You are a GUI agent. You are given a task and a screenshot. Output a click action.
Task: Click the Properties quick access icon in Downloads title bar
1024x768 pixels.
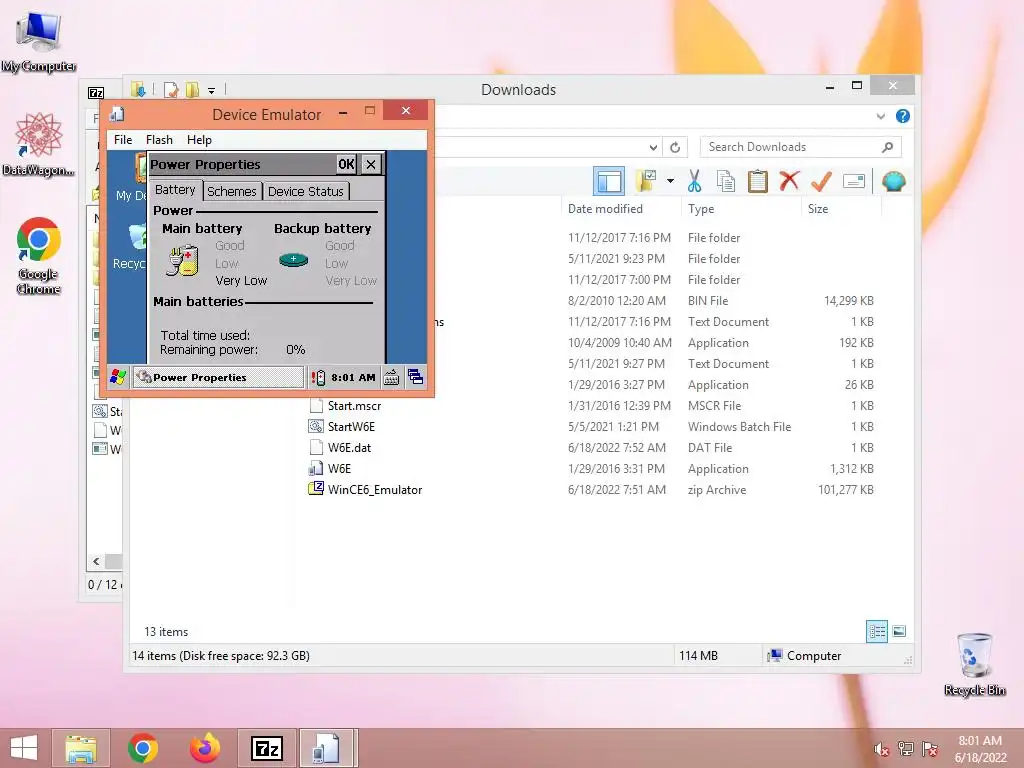coord(171,89)
